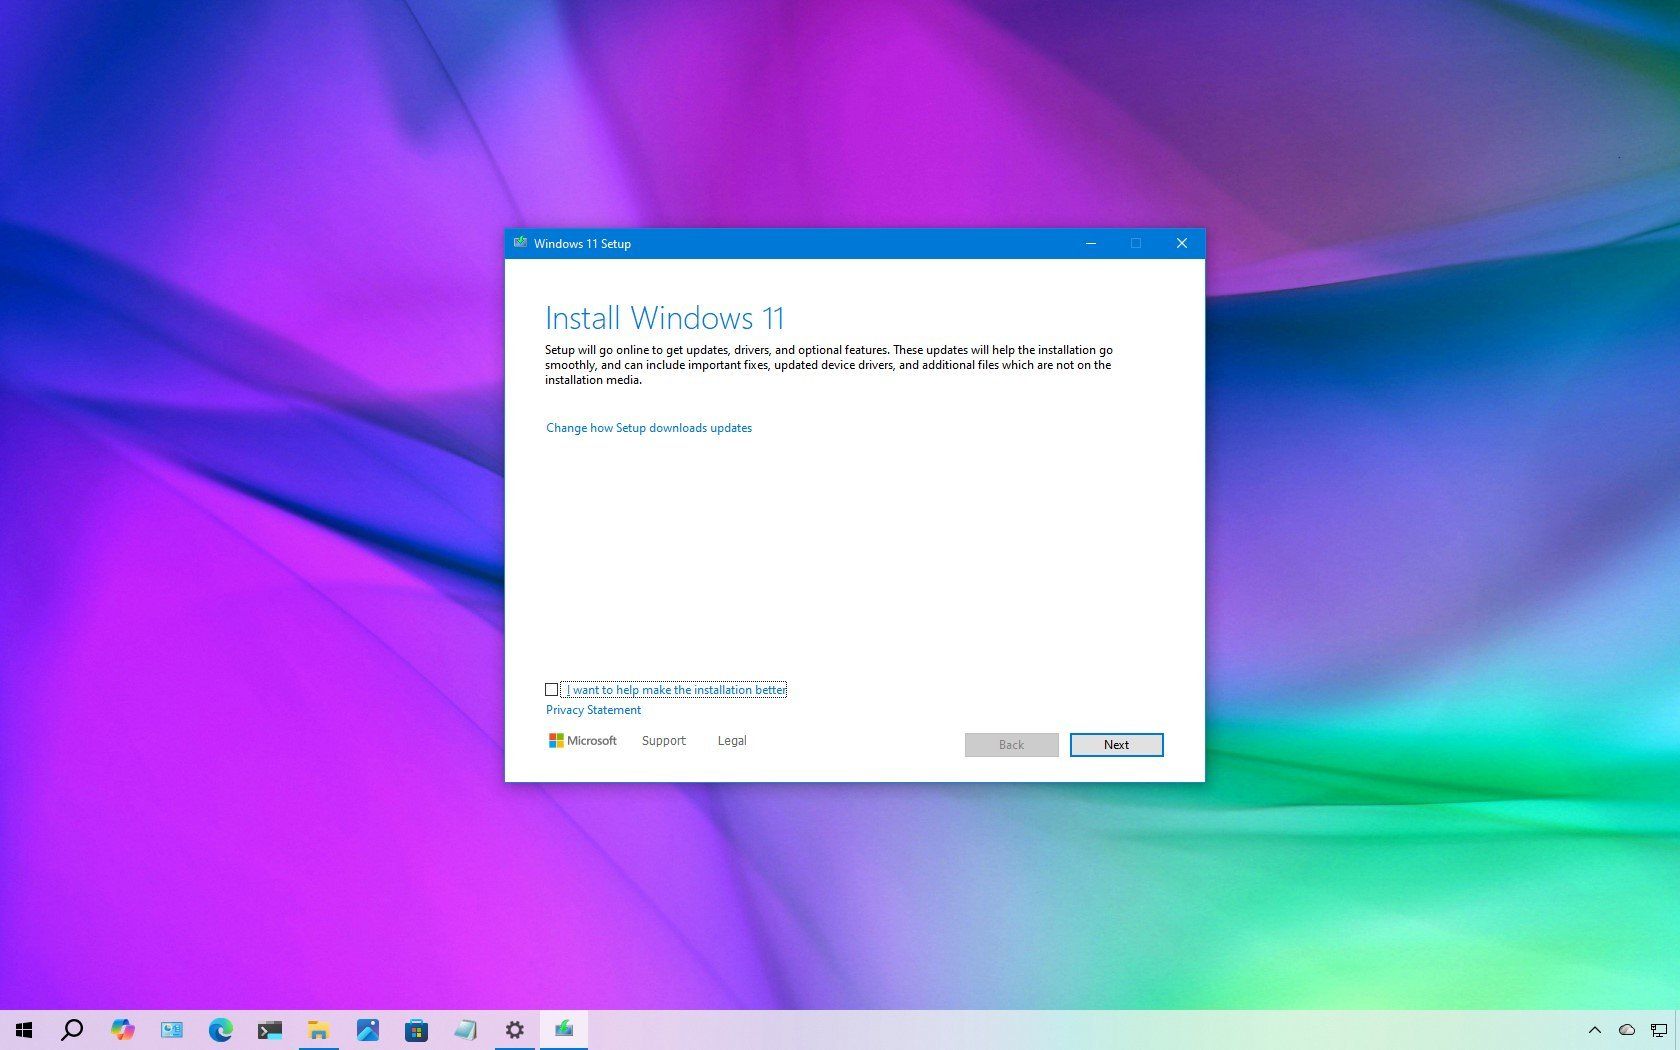Open Windows Terminal from the taskbar
1680x1050 pixels.
270,1030
